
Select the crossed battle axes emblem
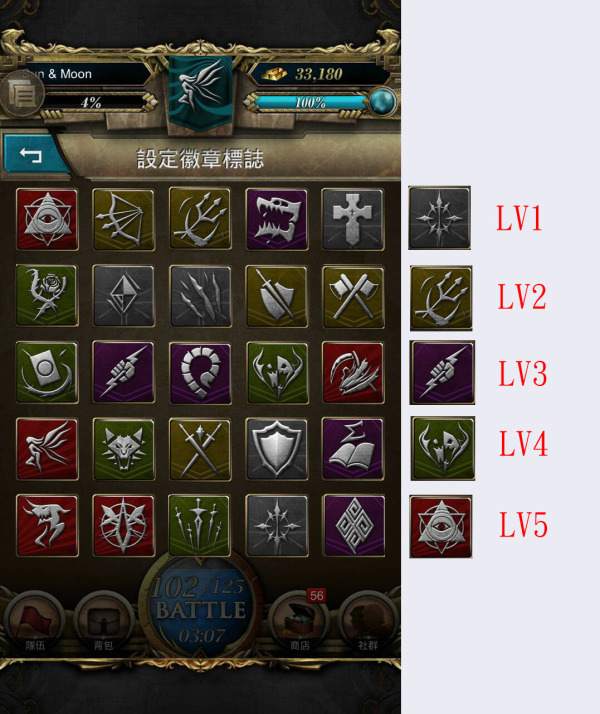[x=353, y=297]
